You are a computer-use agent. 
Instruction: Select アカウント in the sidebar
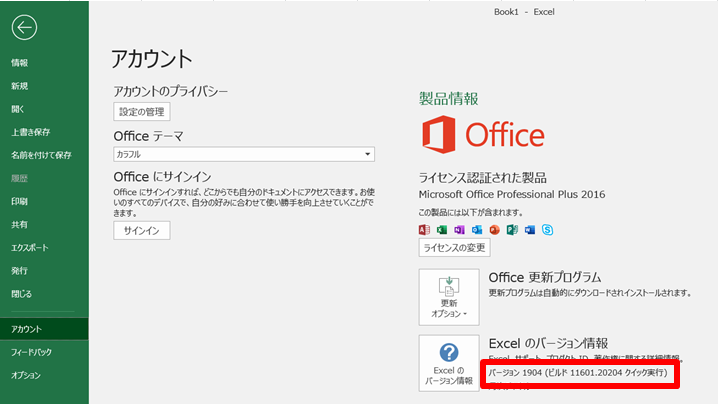[44, 329]
